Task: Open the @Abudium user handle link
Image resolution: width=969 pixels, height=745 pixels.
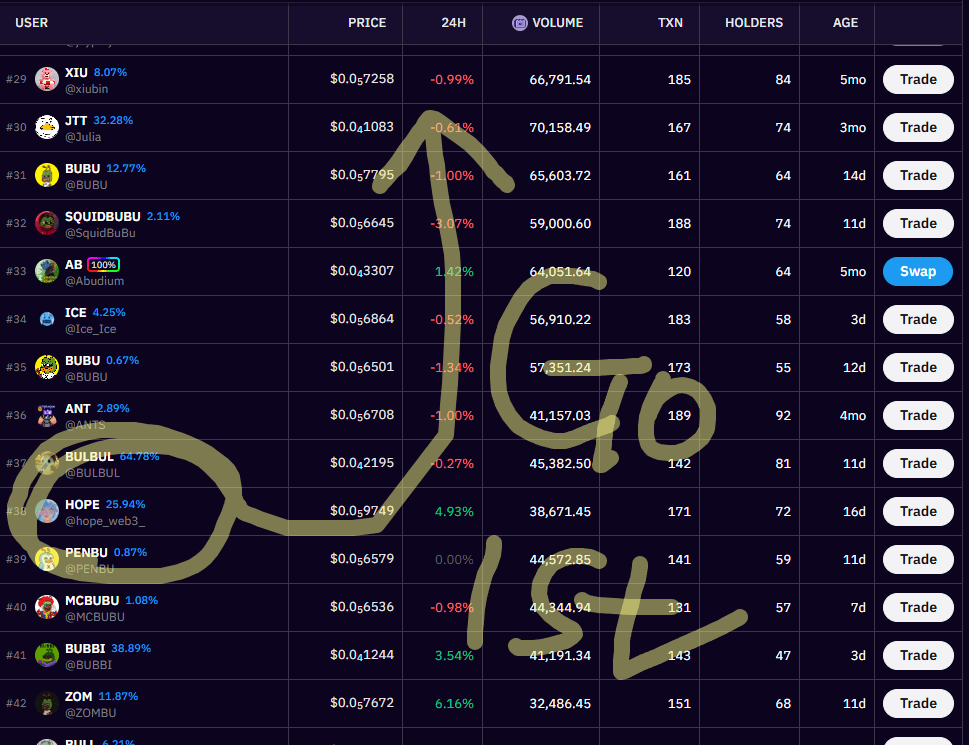Action: point(95,281)
